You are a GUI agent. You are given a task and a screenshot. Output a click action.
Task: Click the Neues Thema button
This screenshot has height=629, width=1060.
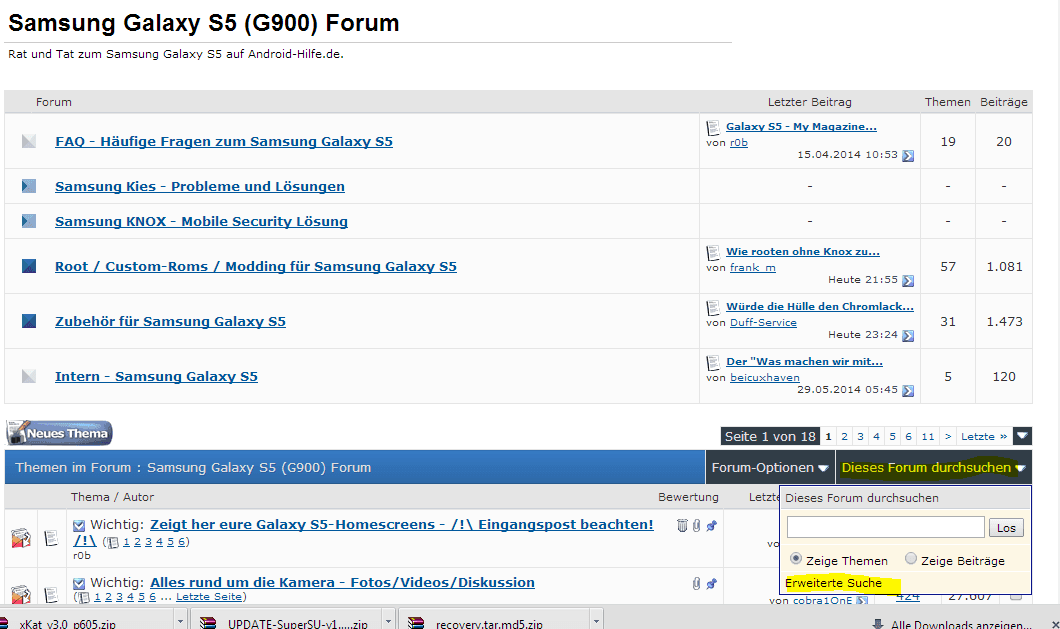59,433
